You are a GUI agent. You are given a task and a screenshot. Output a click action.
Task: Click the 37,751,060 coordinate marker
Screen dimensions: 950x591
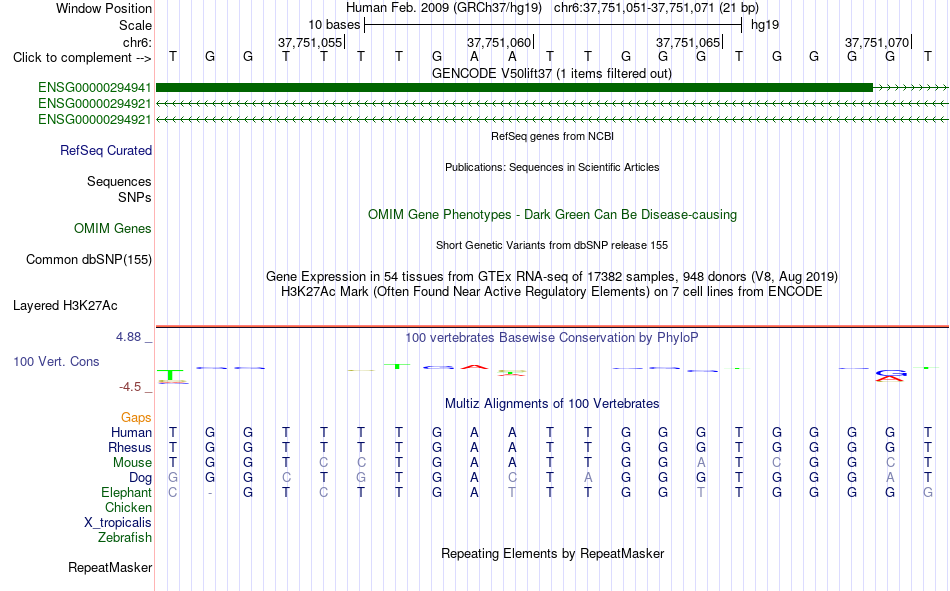pos(499,42)
